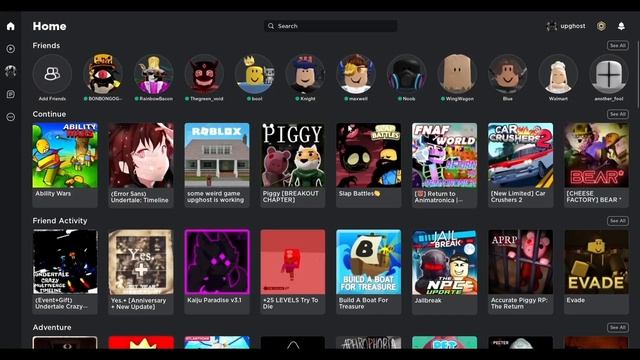This screenshot has height=360, width=640.
Task: Click See All for Continue
Action: click(618, 114)
